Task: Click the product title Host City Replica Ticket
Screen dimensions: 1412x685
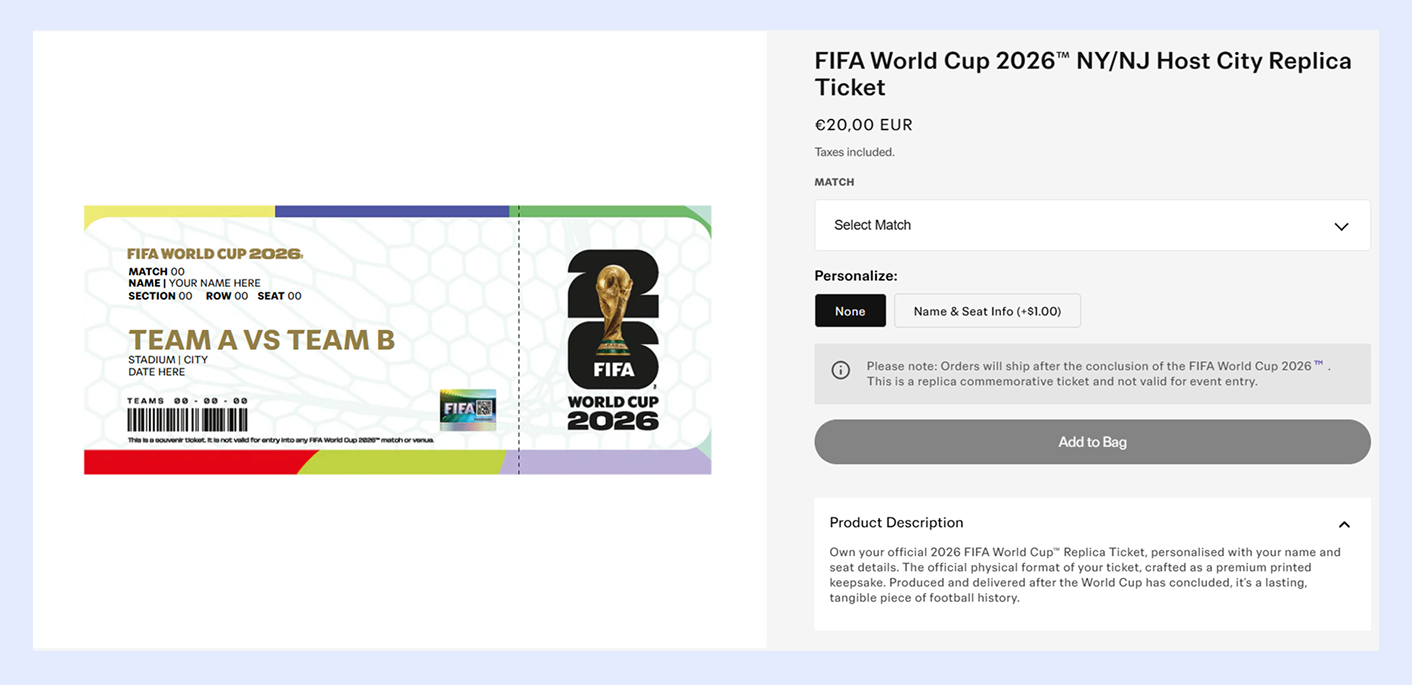Action: 1083,74
